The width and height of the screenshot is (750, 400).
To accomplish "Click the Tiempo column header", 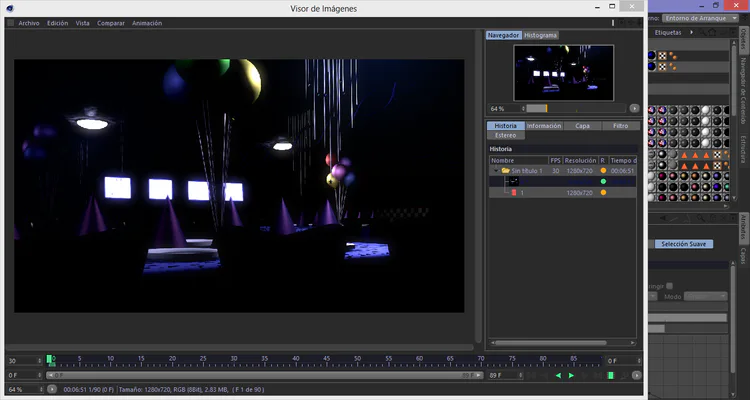I will pyautogui.click(x=622, y=160).
